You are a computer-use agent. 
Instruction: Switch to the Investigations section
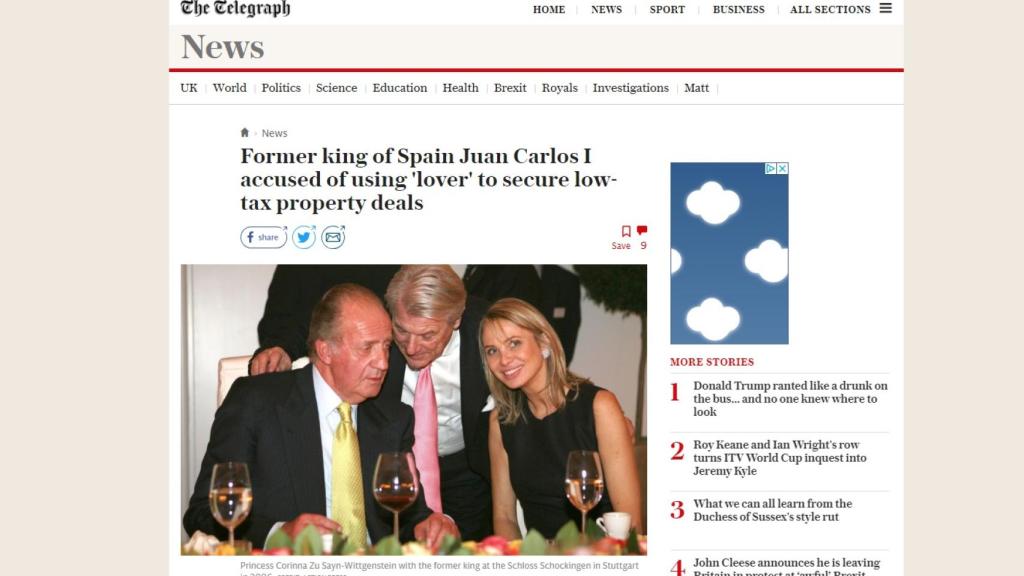631,88
